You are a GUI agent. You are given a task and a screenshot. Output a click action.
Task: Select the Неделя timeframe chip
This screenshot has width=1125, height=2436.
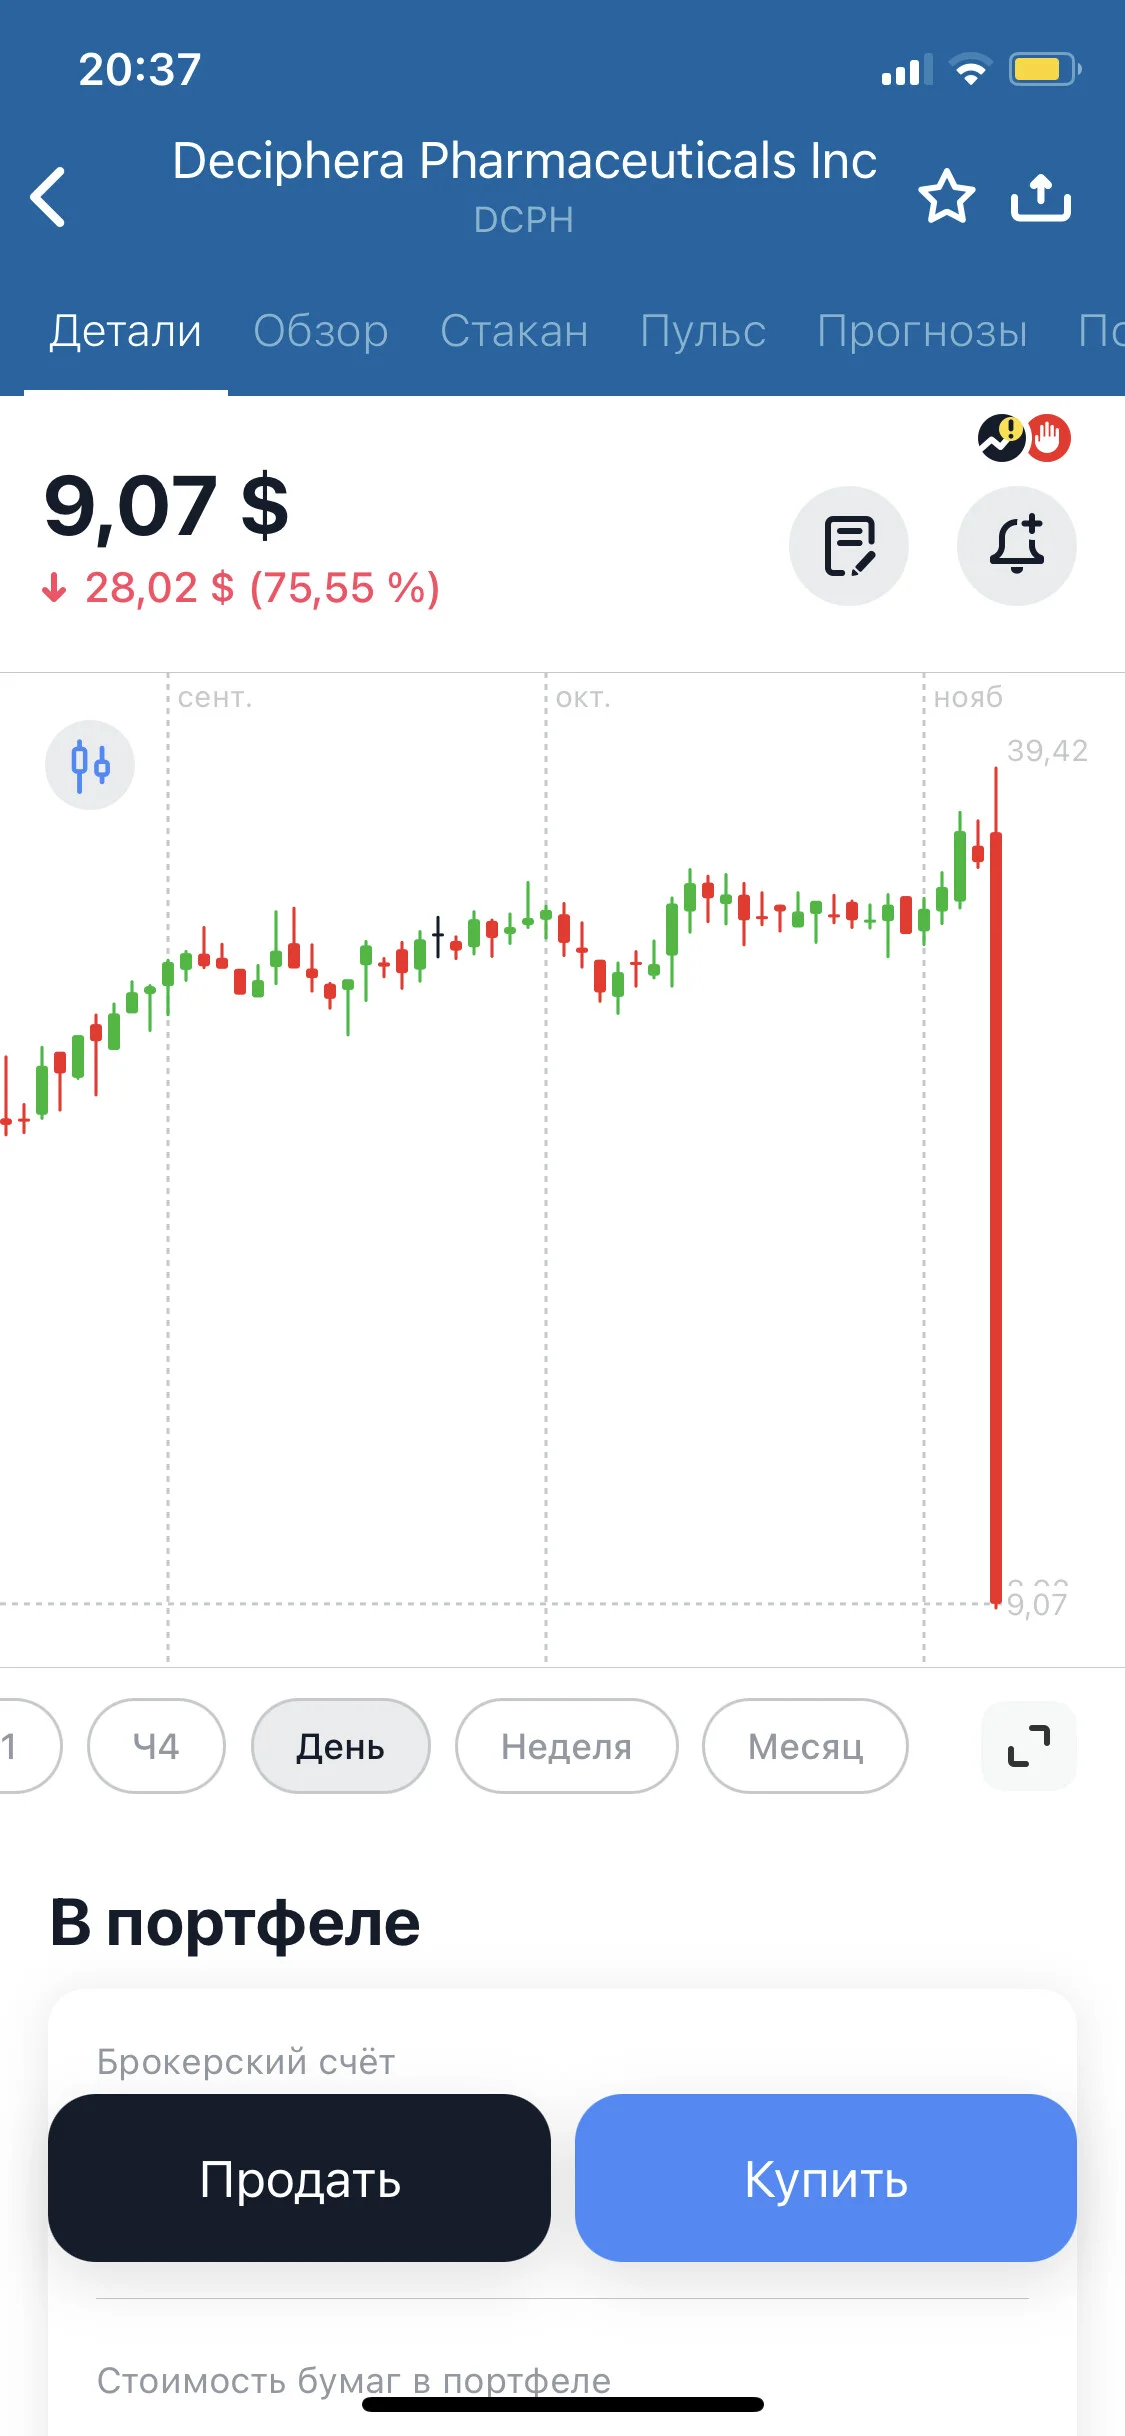(x=567, y=1746)
